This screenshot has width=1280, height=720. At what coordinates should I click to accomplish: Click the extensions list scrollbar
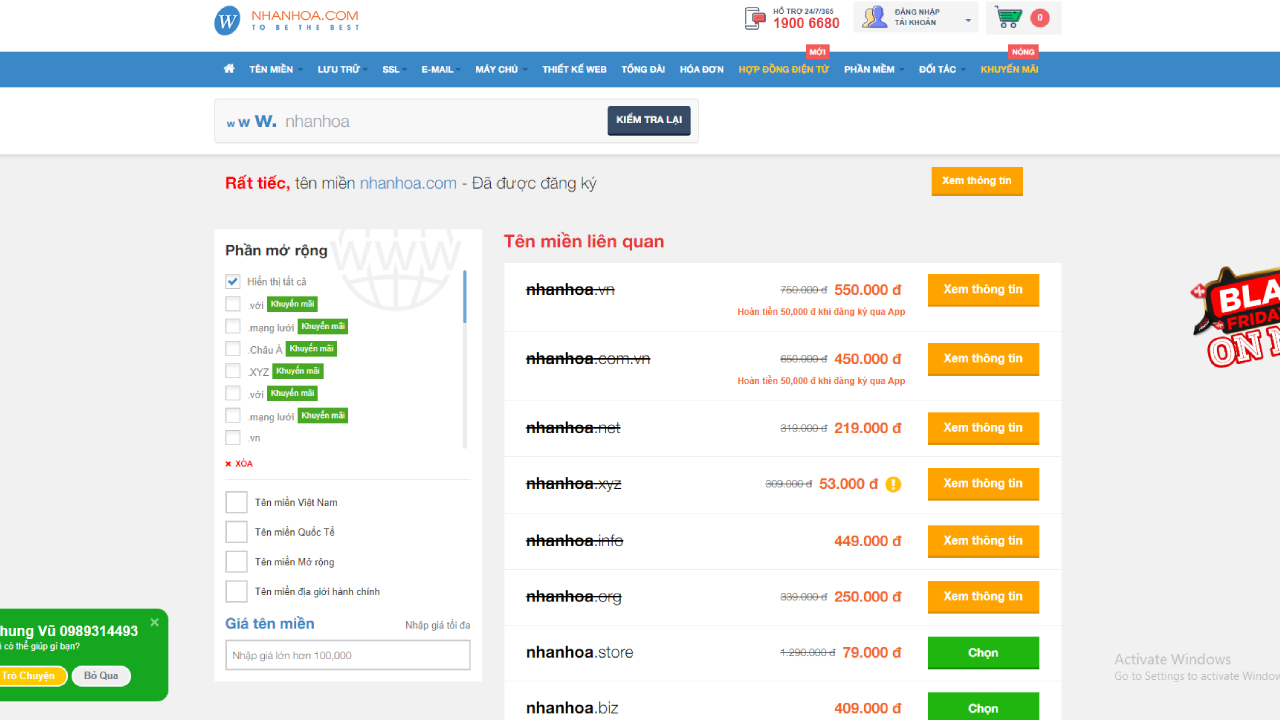[464, 297]
